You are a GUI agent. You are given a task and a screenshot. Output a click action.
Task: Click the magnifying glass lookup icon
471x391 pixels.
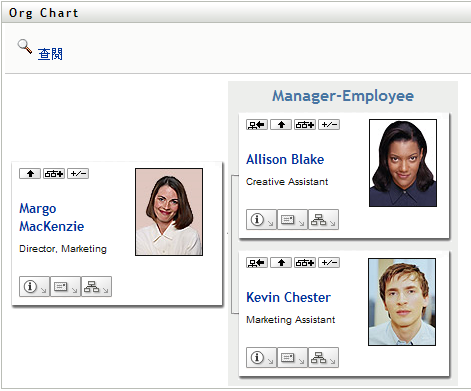click(25, 46)
